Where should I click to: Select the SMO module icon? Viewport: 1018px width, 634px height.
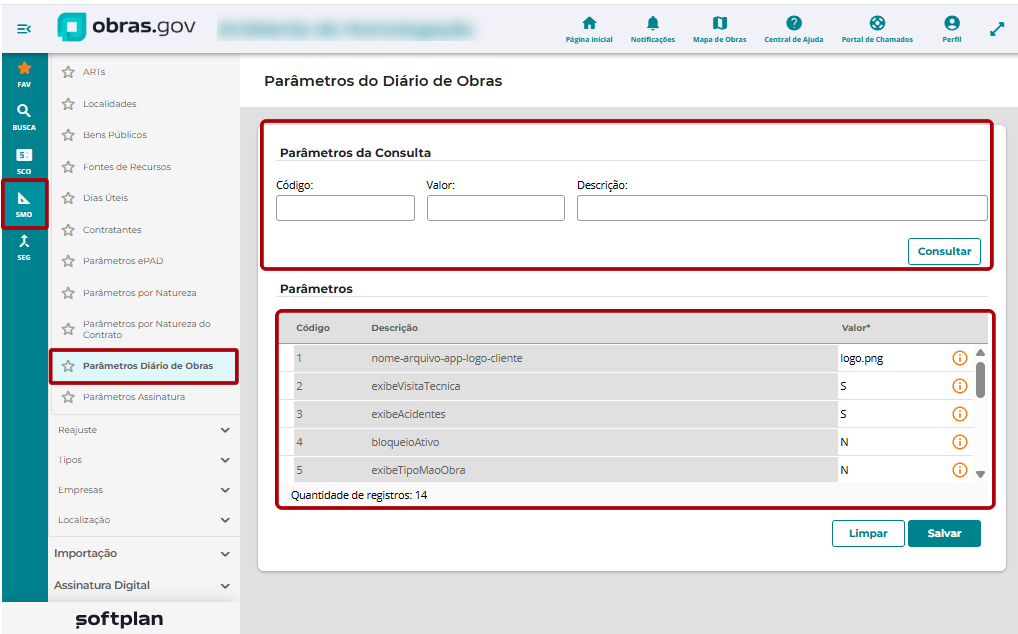pyautogui.click(x=24, y=204)
